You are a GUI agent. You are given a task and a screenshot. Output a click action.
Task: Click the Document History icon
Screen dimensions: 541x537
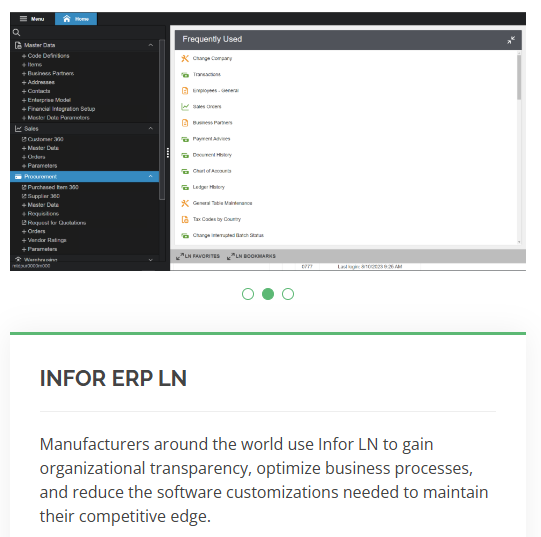(x=185, y=155)
